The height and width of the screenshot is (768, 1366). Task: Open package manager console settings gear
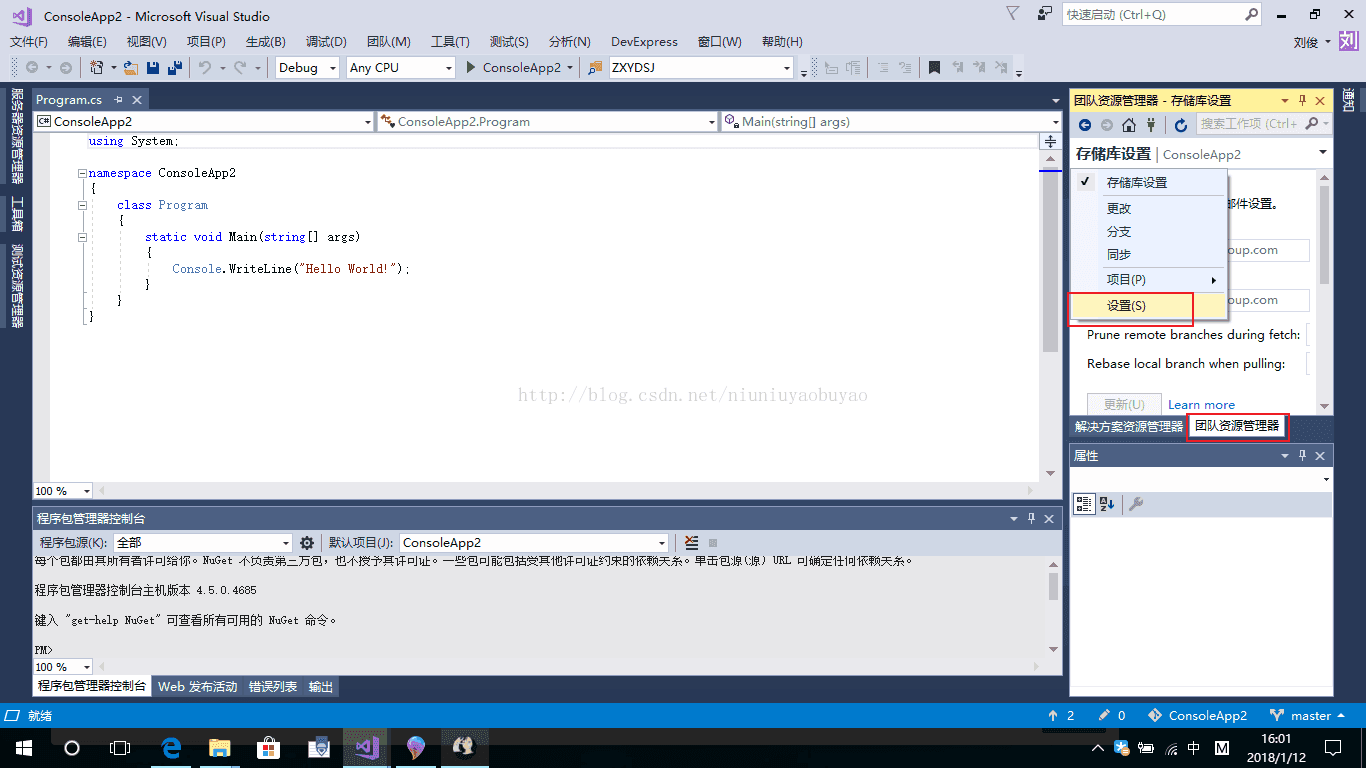point(307,543)
